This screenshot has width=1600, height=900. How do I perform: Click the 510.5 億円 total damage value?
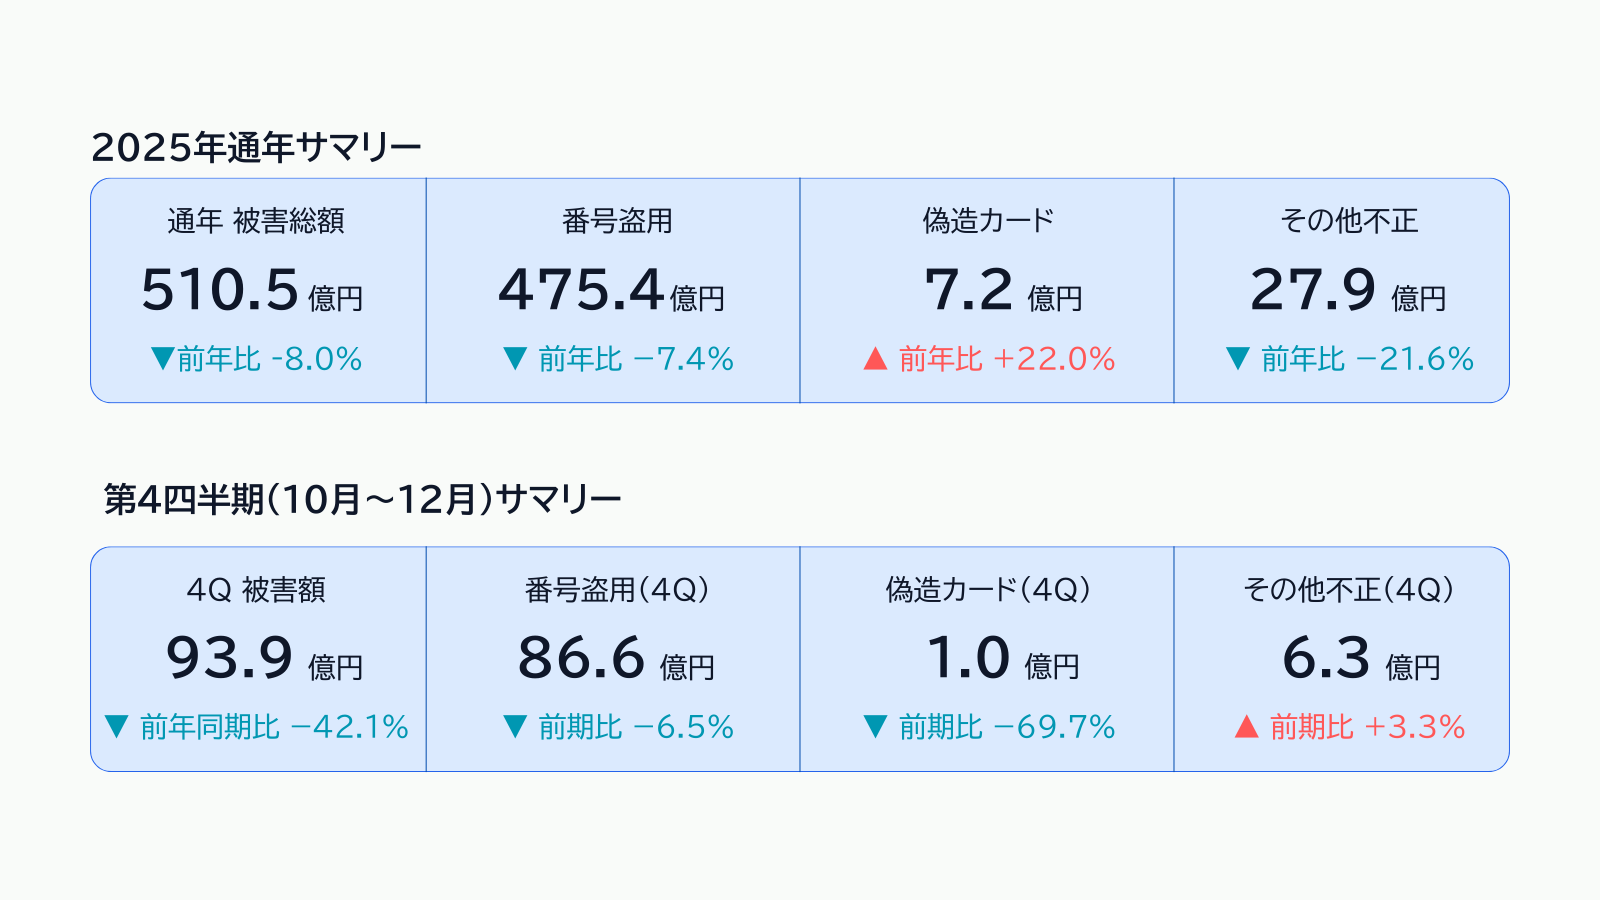[x=252, y=290]
